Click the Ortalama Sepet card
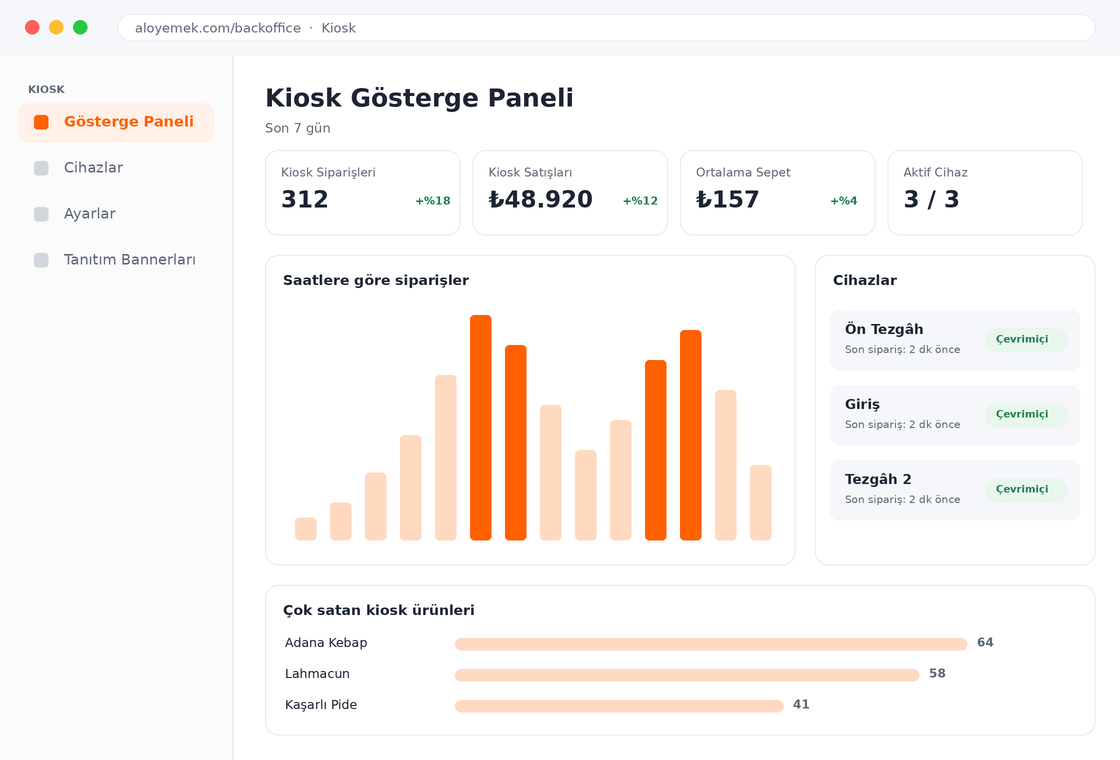 click(x=778, y=193)
